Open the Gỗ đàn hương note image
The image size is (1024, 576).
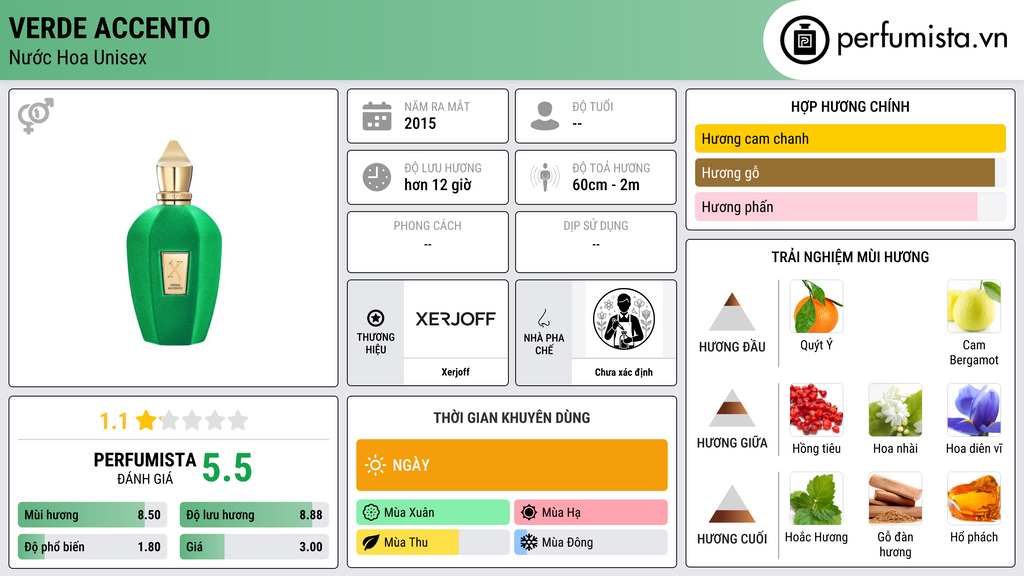point(895,498)
